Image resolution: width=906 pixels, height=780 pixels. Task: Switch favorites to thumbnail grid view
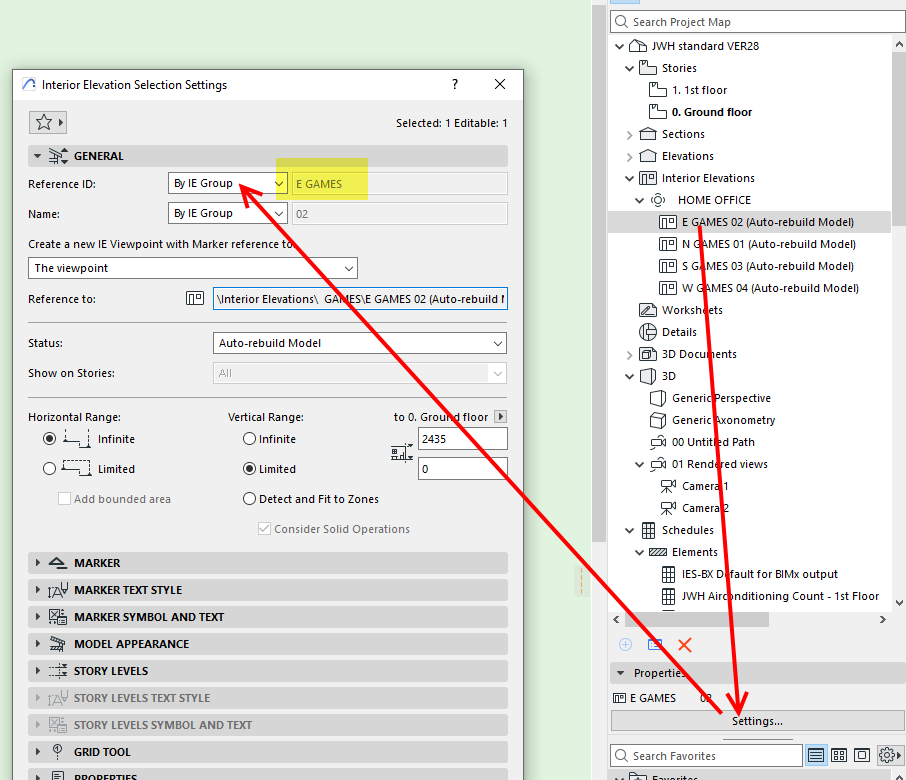[x=839, y=755]
